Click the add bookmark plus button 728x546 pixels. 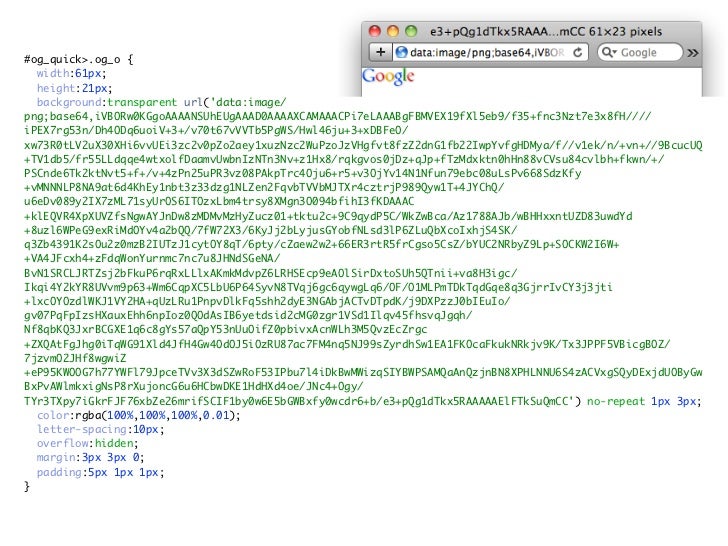click(380, 52)
